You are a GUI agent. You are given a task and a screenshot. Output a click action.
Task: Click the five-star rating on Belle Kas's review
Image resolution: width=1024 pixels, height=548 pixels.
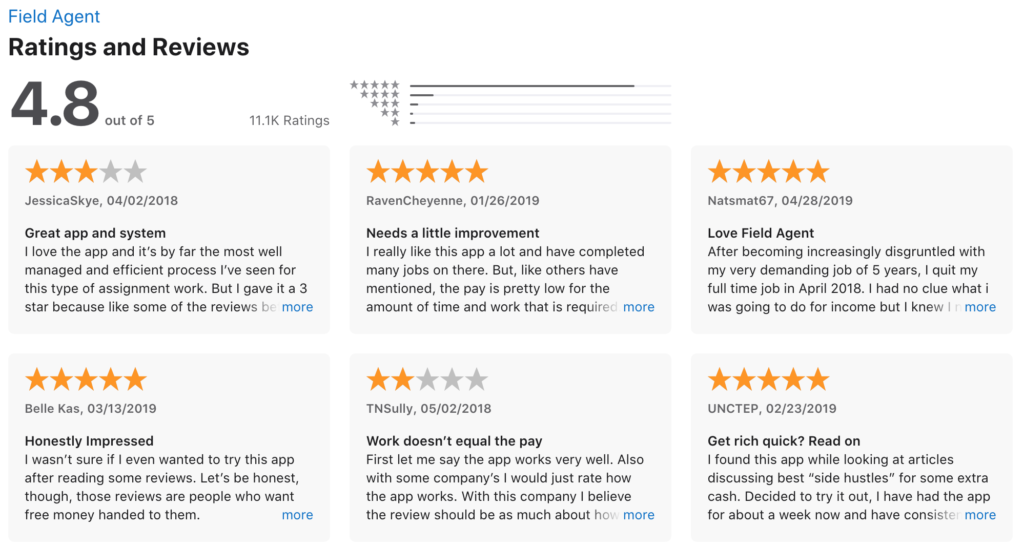coord(86,379)
